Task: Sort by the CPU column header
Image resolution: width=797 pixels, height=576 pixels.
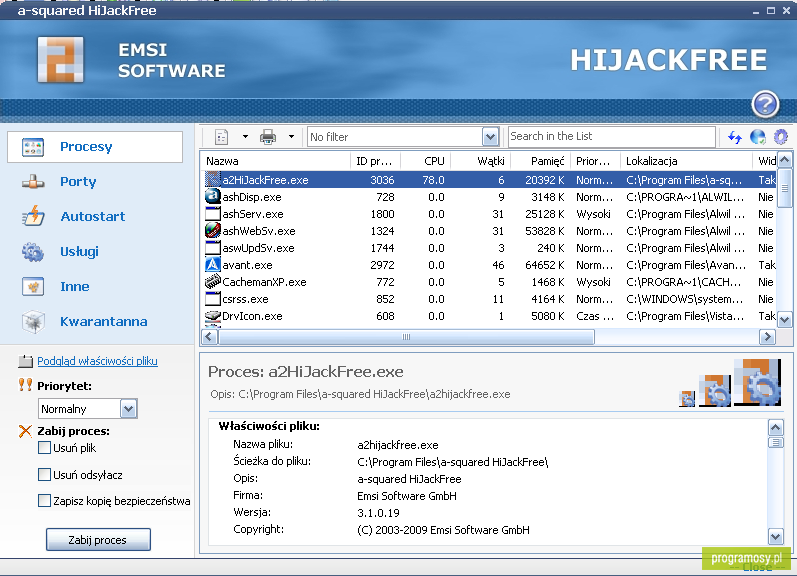Action: click(x=426, y=161)
